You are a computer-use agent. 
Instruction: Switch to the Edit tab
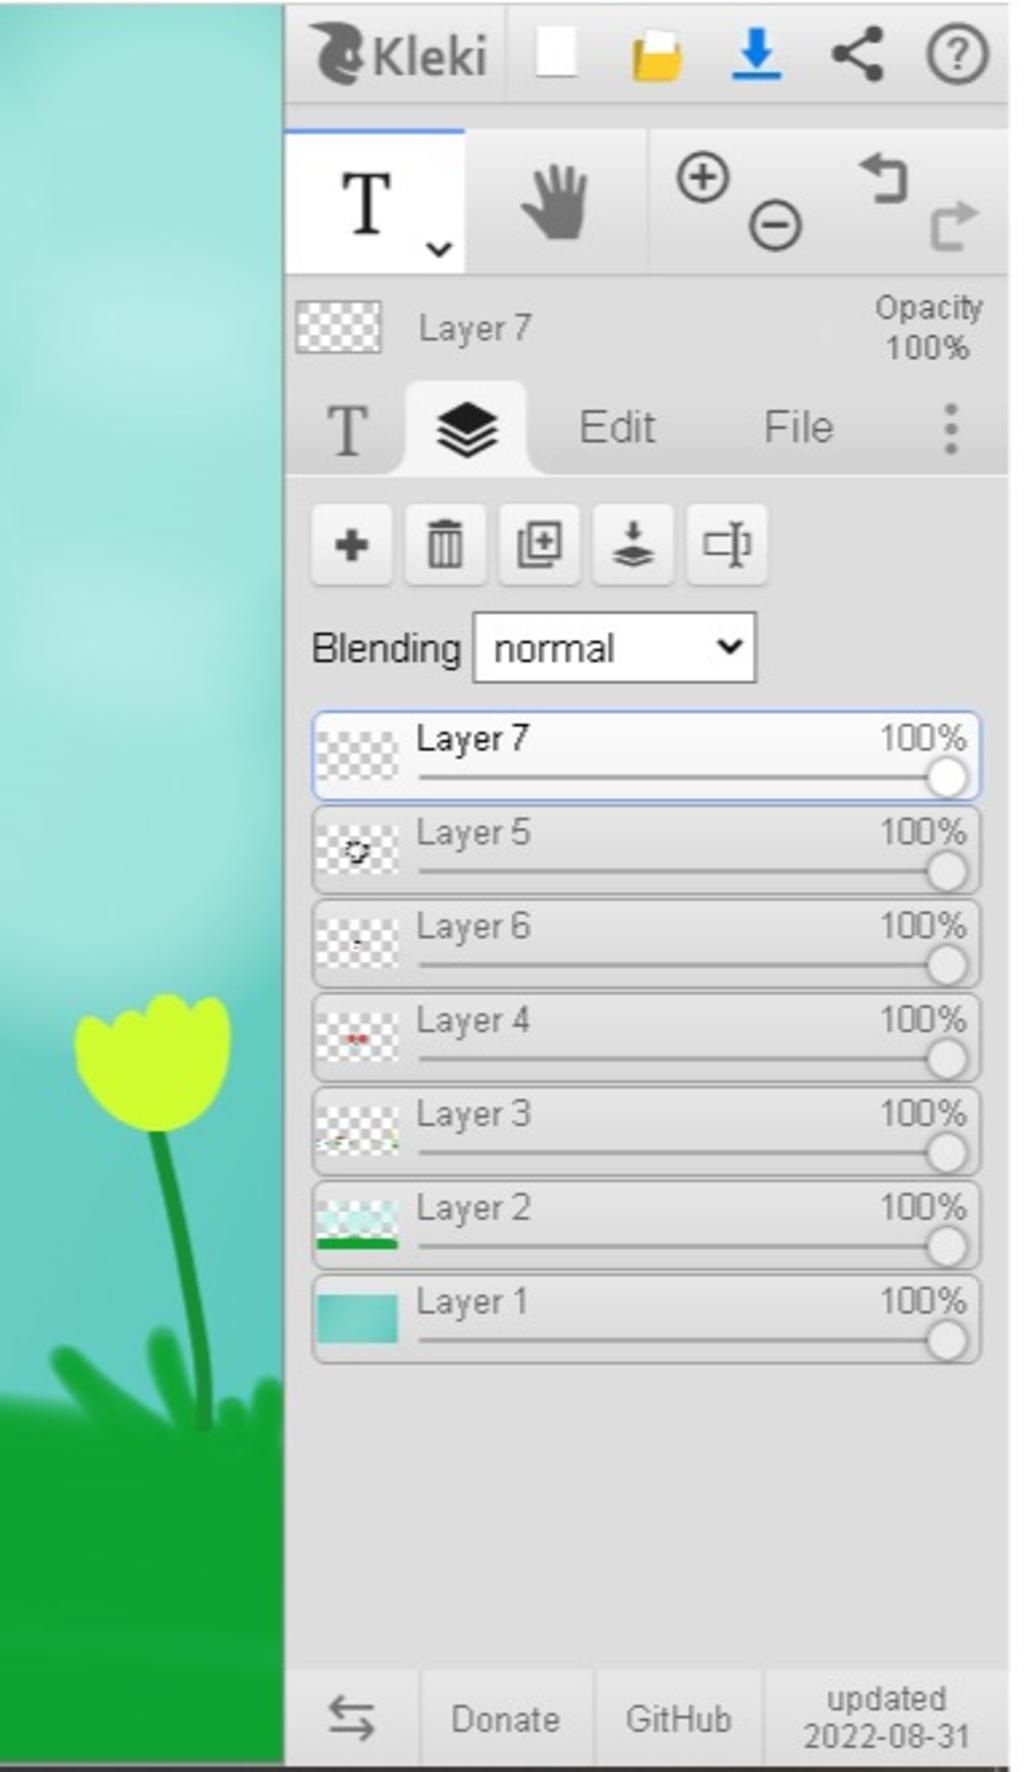click(x=617, y=428)
